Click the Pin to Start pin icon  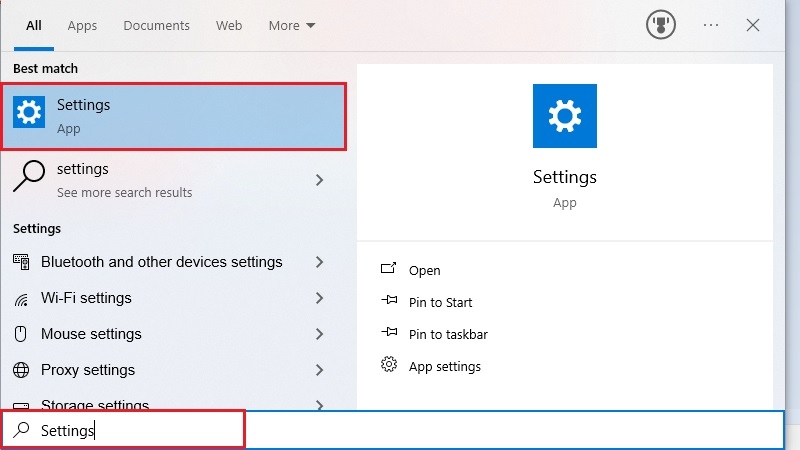coord(389,299)
